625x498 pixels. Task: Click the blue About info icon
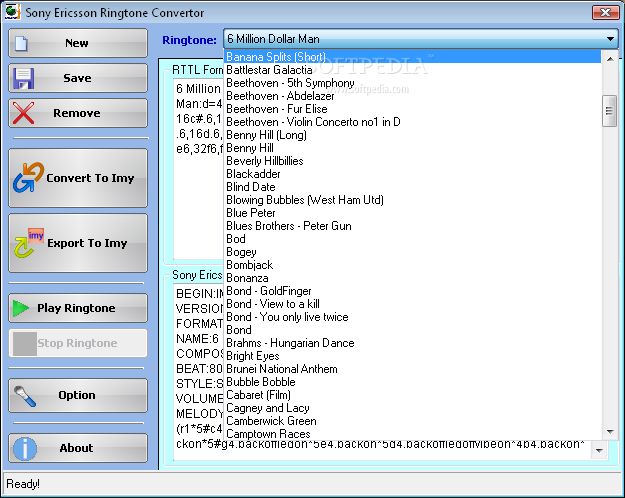25,448
